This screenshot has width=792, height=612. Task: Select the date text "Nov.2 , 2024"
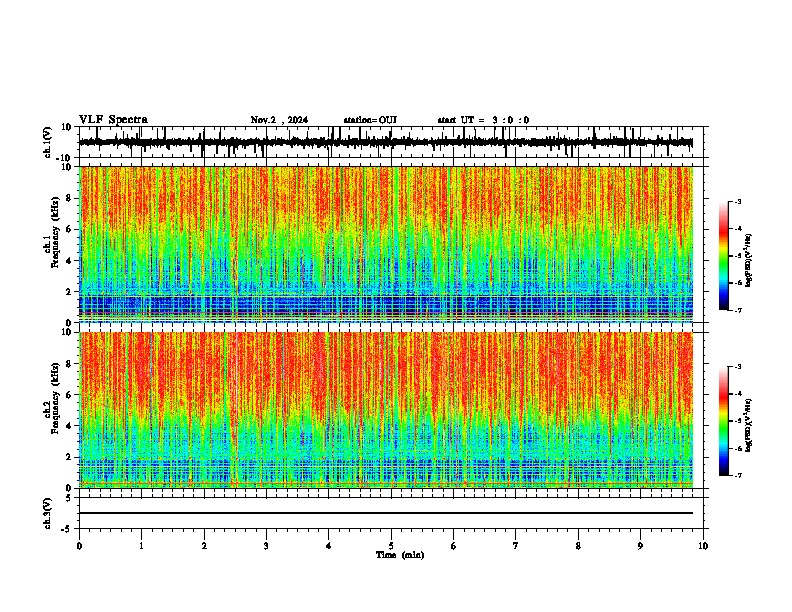[279, 120]
